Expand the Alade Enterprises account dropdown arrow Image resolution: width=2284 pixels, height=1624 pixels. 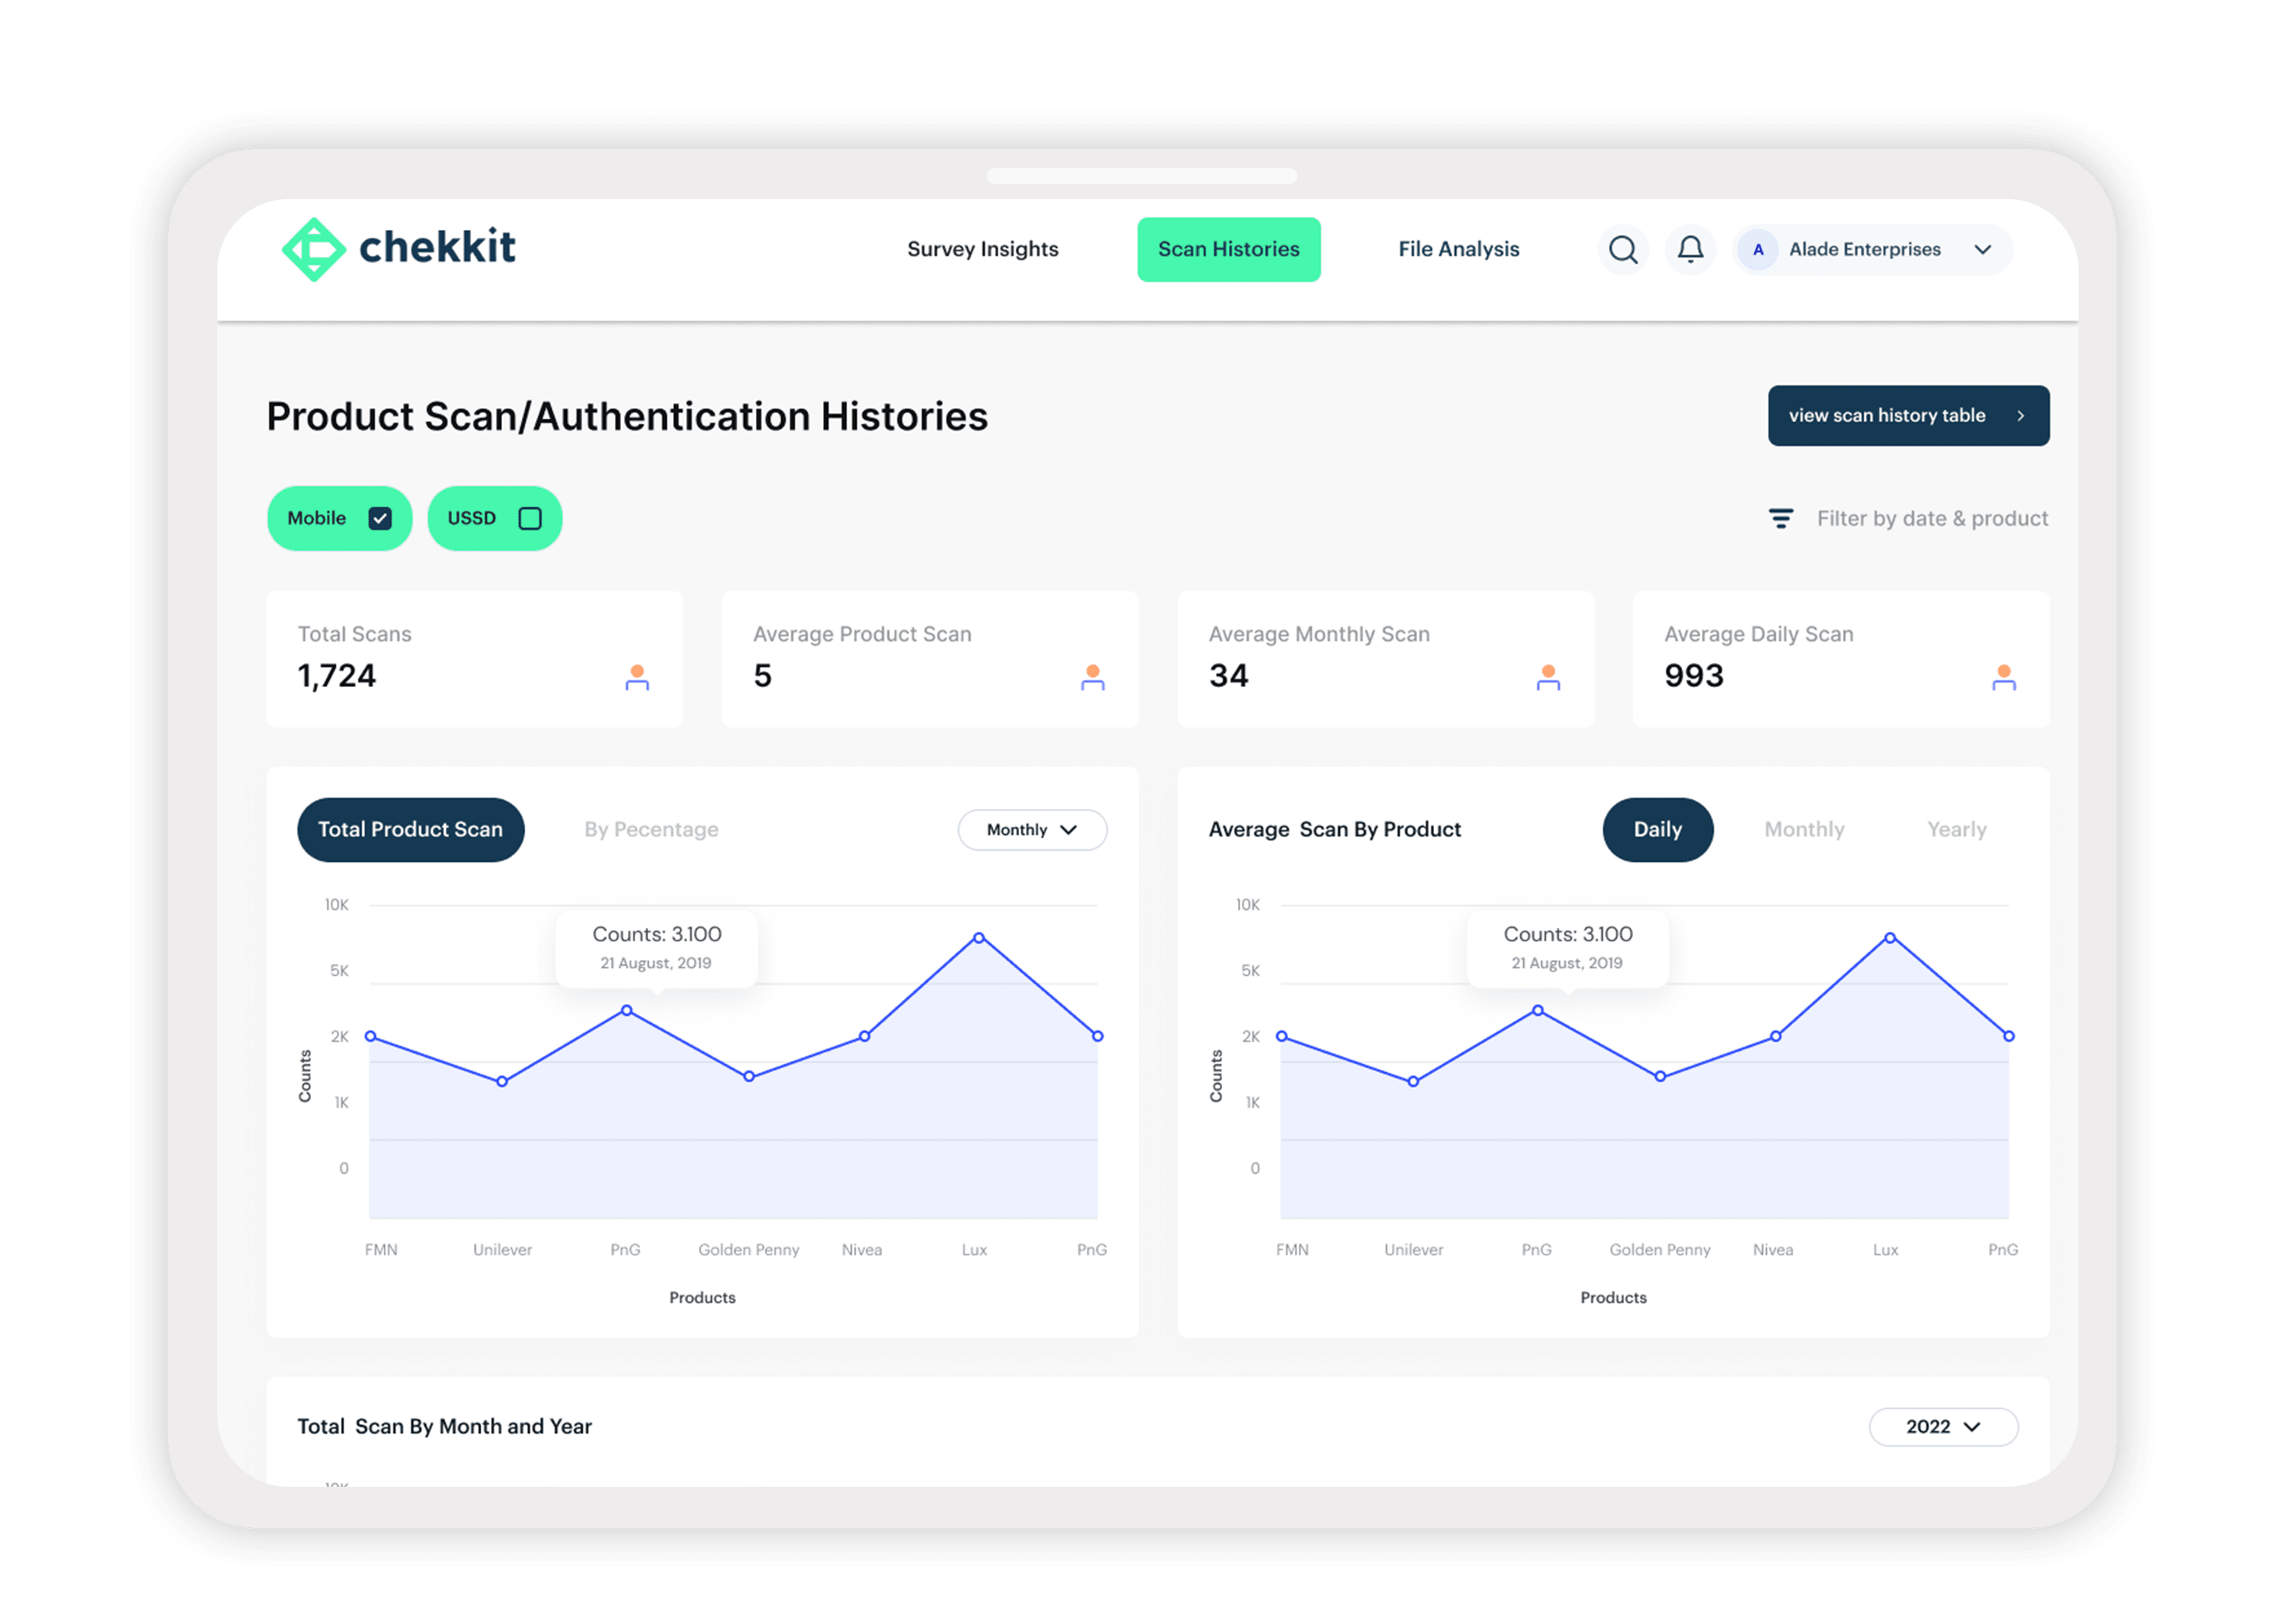click(x=1982, y=249)
